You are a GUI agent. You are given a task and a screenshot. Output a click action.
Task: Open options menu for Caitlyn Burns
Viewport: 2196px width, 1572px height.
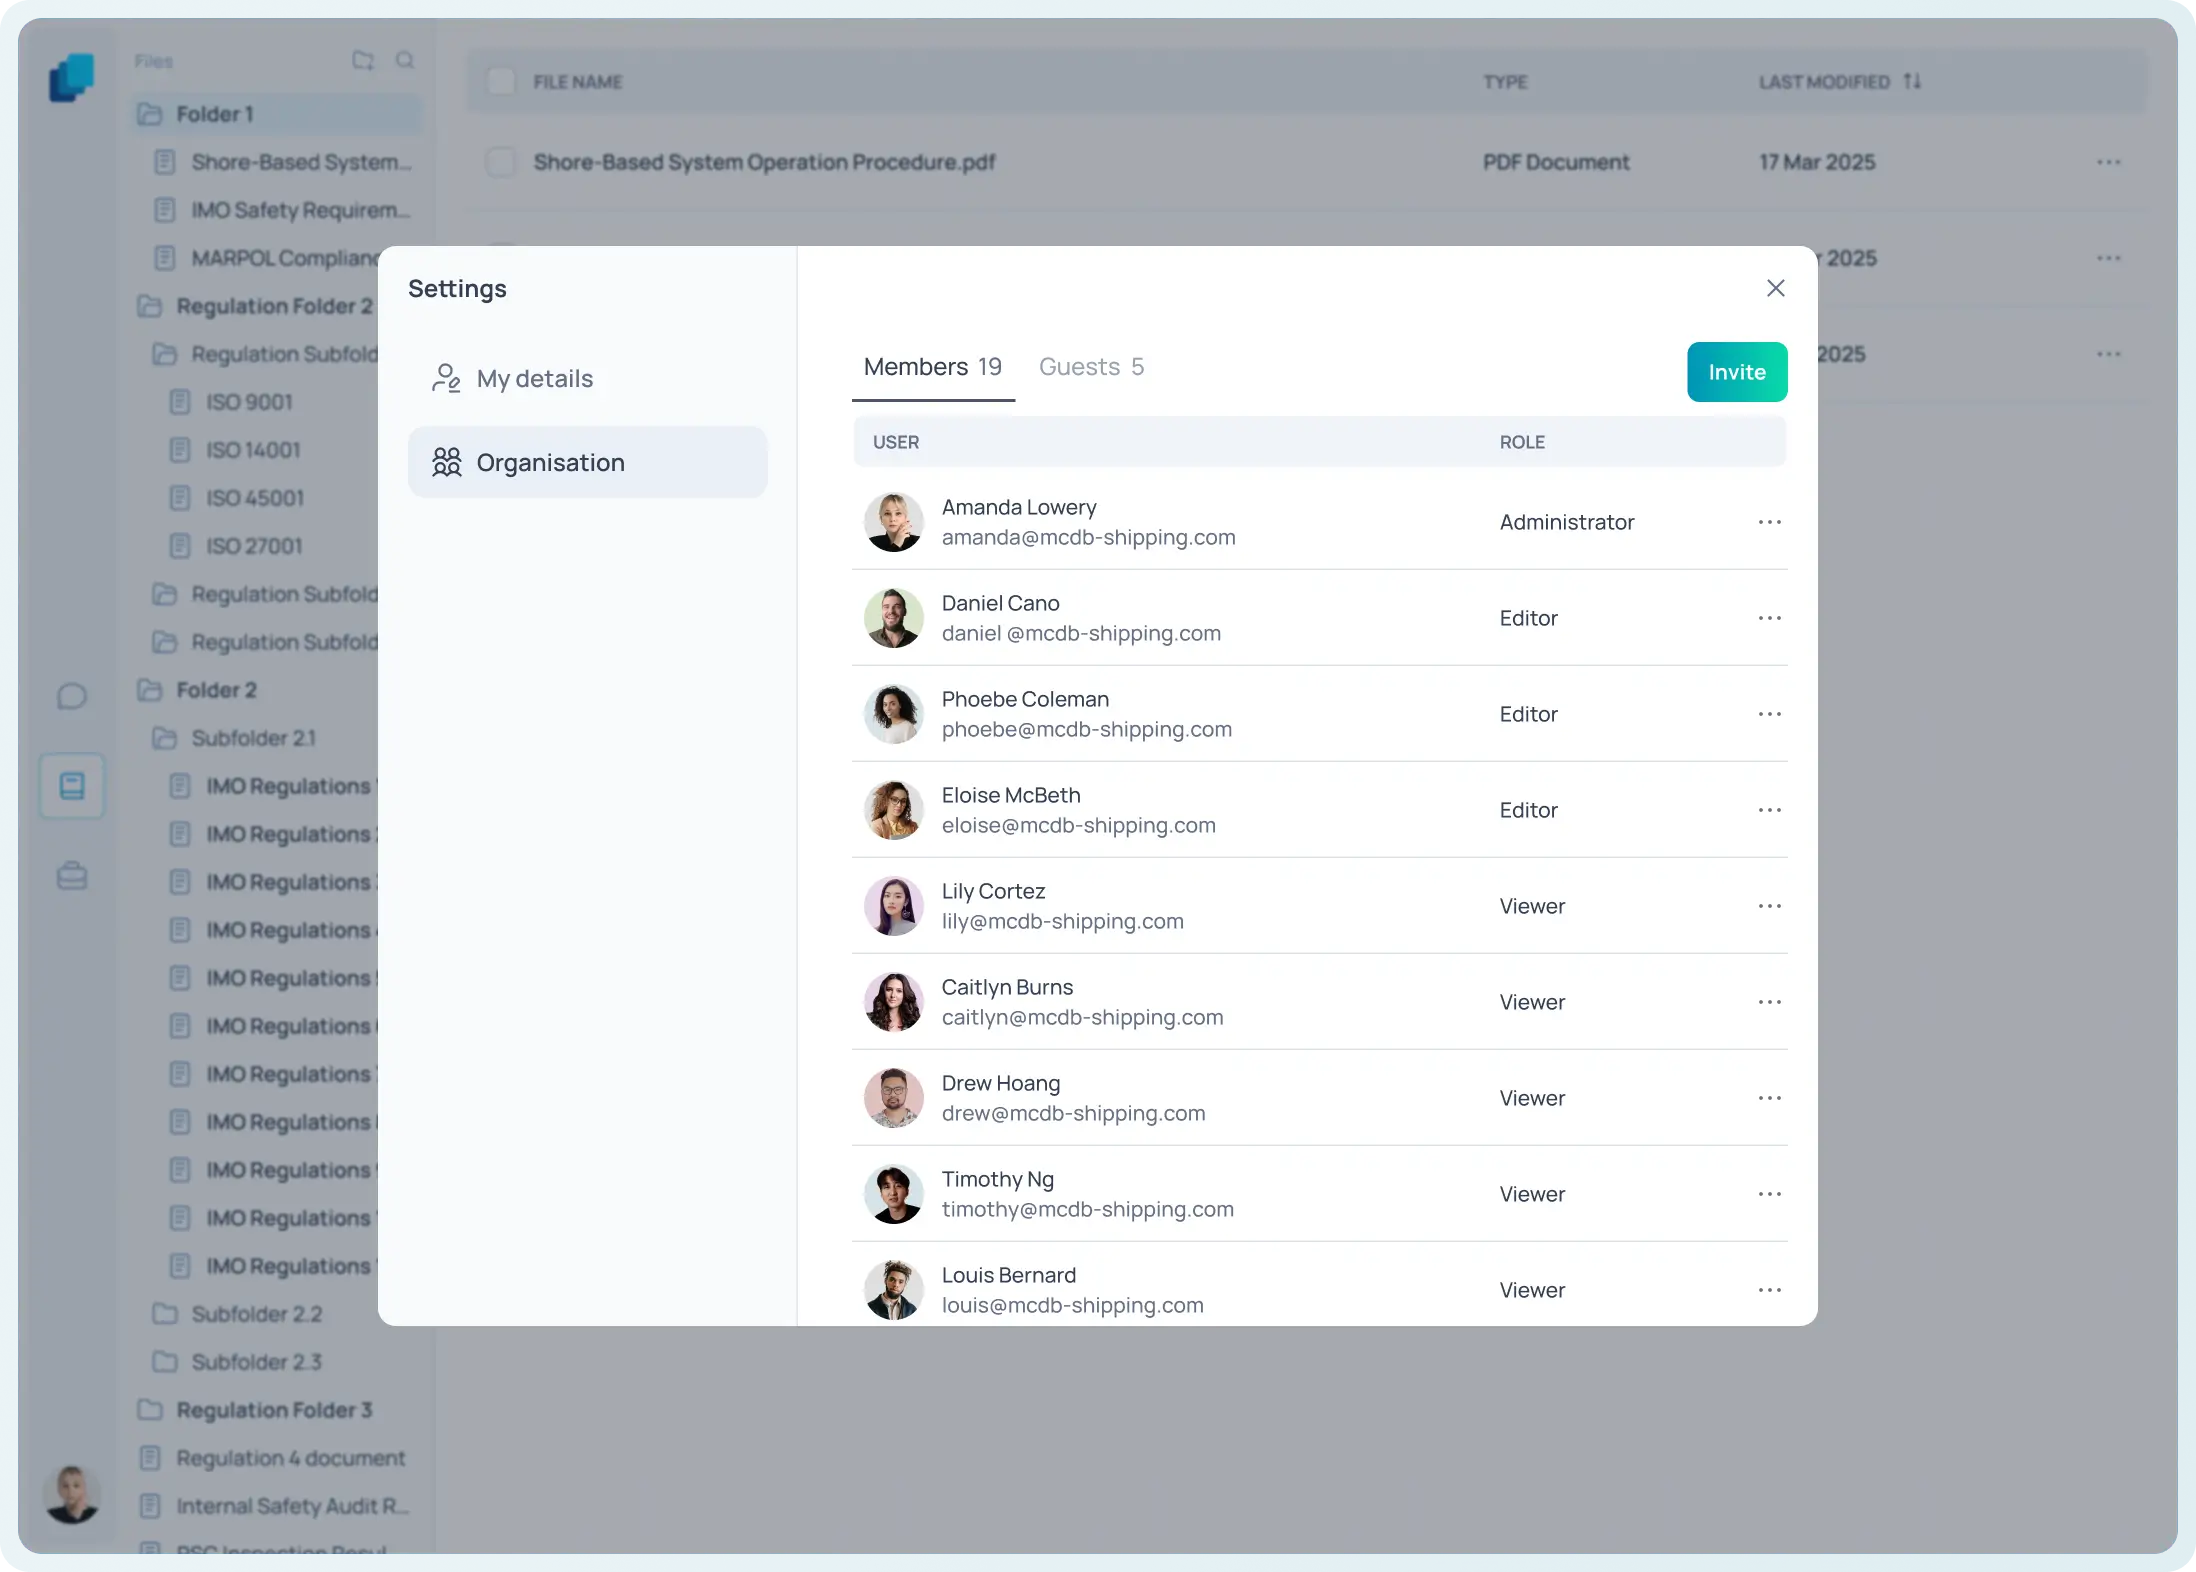click(x=1769, y=1002)
